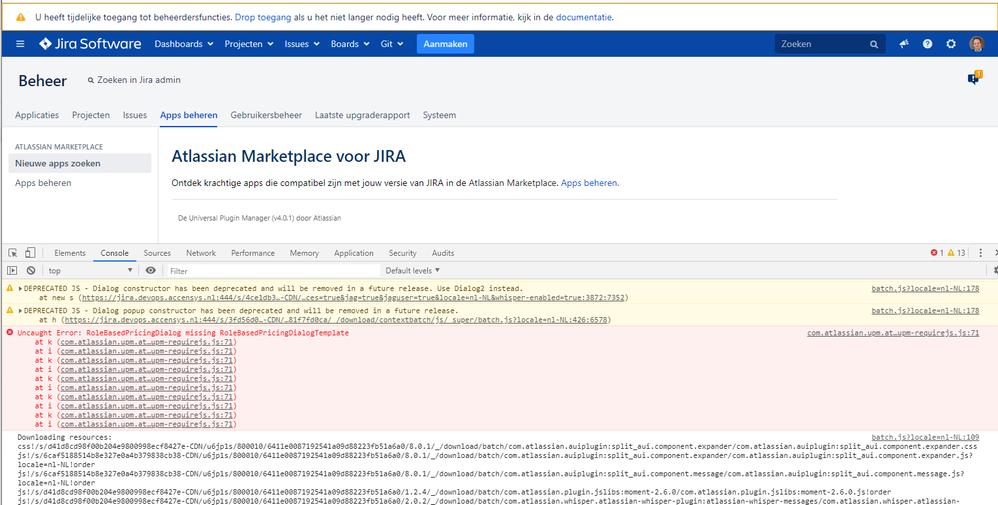Switch to the Issues admin tab
The width and height of the screenshot is (998, 505).
(x=135, y=115)
